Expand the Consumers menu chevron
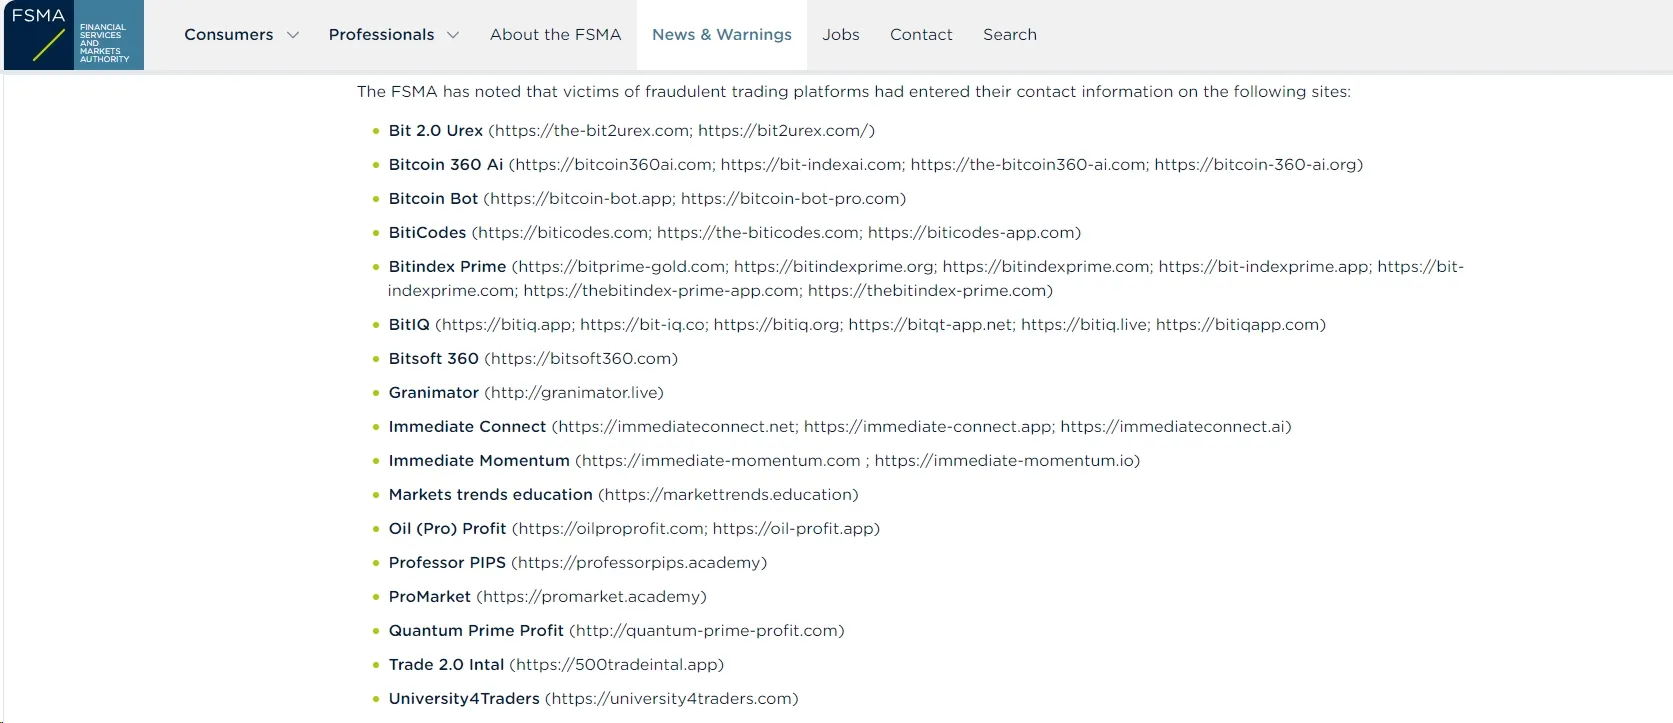 [293, 35]
